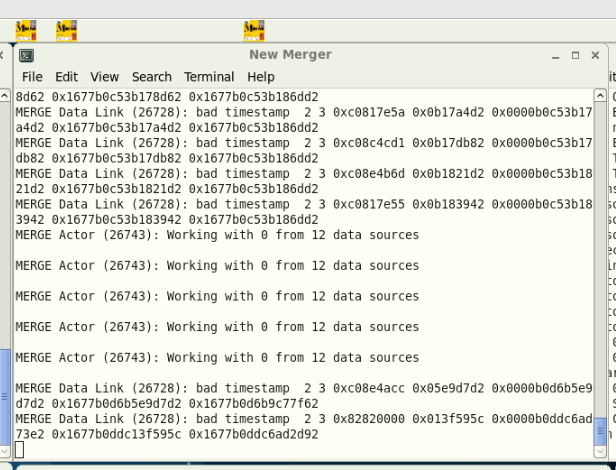616x470 pixels.
Task: Click the hex value 0x1677b0c53b17db82
Action: click(x=117, y=158)
